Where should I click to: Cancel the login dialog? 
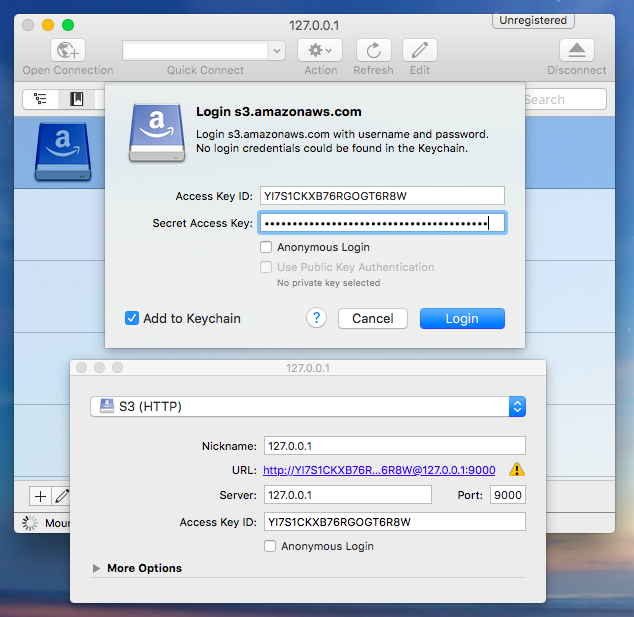pyautogui.click(x=372, y=318)
